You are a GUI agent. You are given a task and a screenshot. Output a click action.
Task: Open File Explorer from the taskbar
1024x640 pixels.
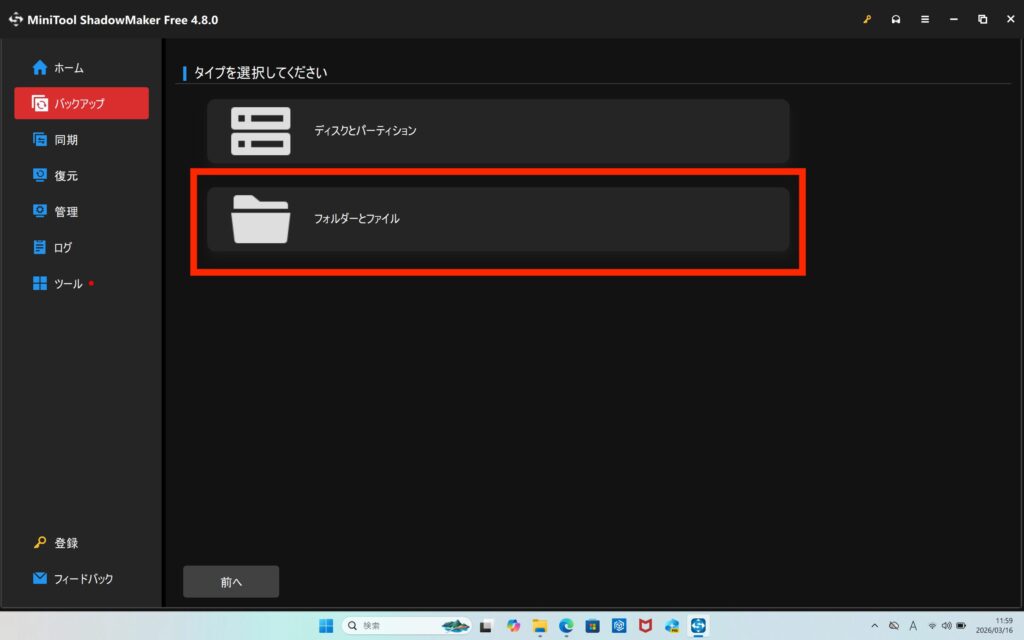click(540, 625)
